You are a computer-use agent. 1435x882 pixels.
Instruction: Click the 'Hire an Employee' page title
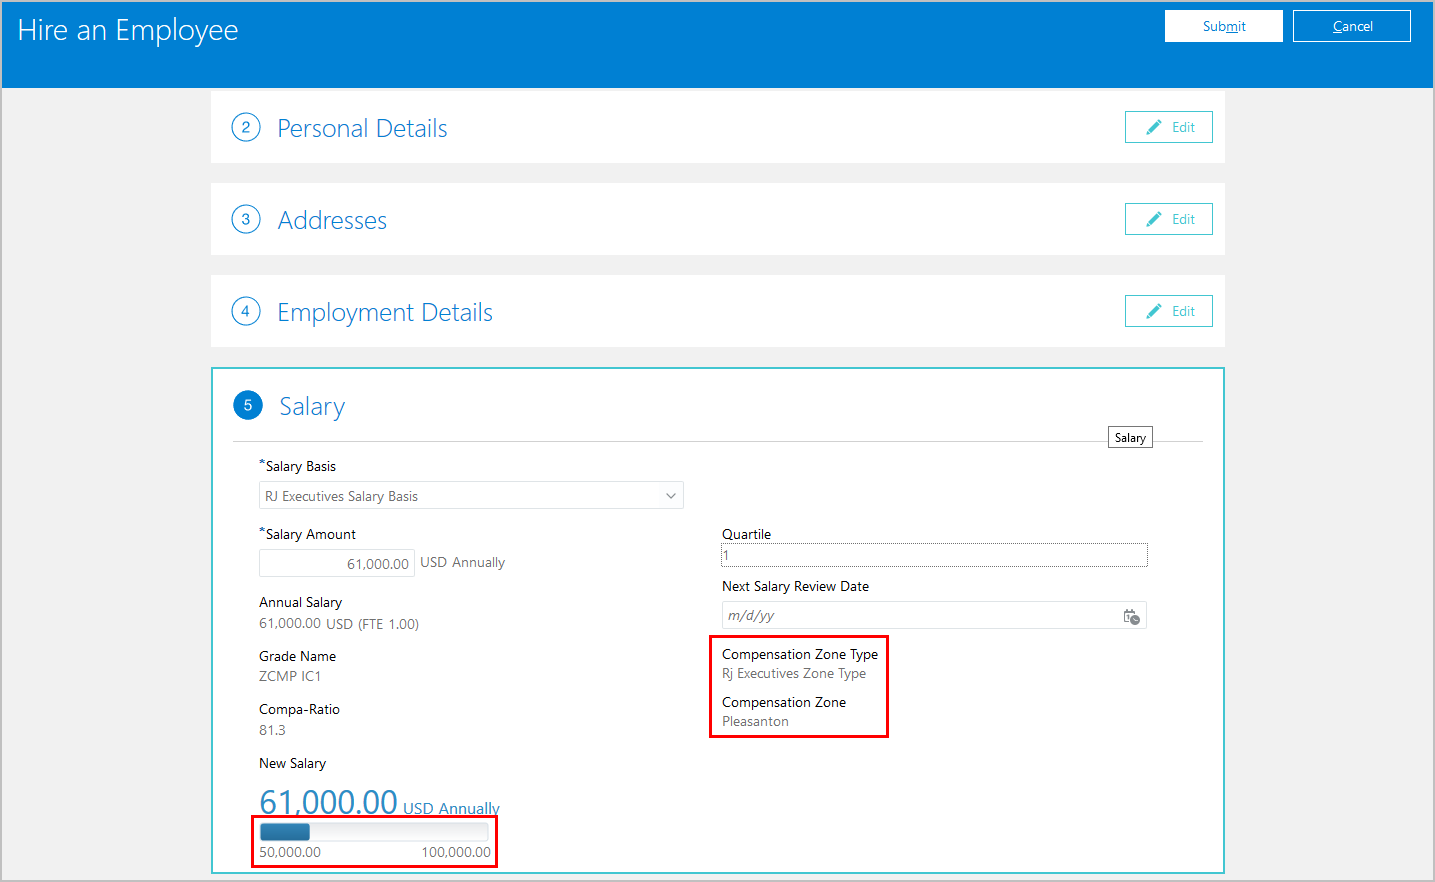point(128,30)
